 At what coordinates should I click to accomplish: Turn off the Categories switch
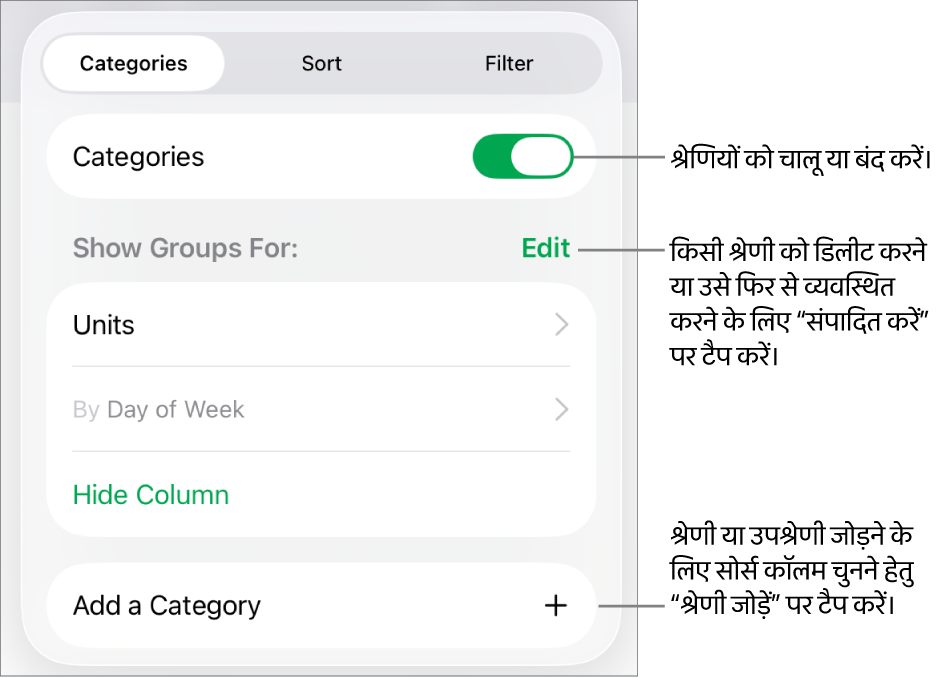click(522, 157)
